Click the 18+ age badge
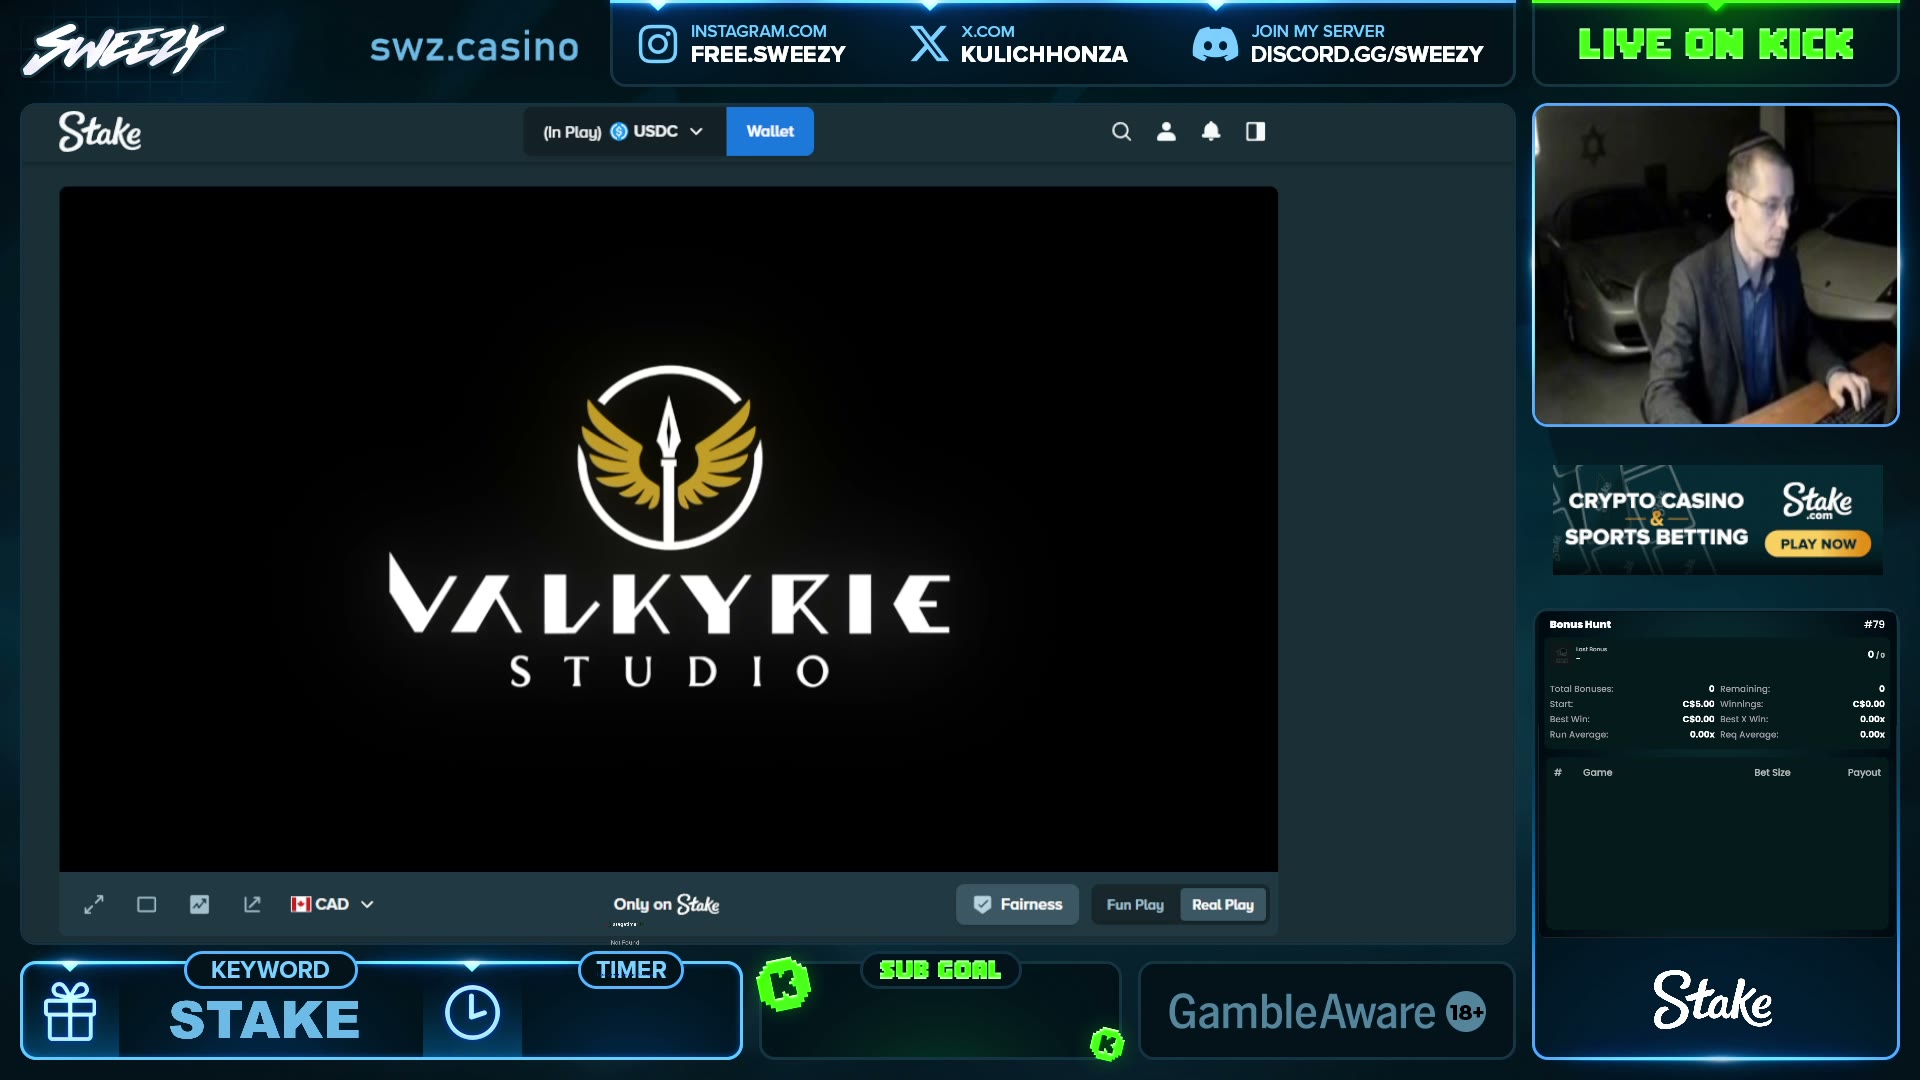This screenshot has height=1080, width=1920. tap(1466, 1012)
